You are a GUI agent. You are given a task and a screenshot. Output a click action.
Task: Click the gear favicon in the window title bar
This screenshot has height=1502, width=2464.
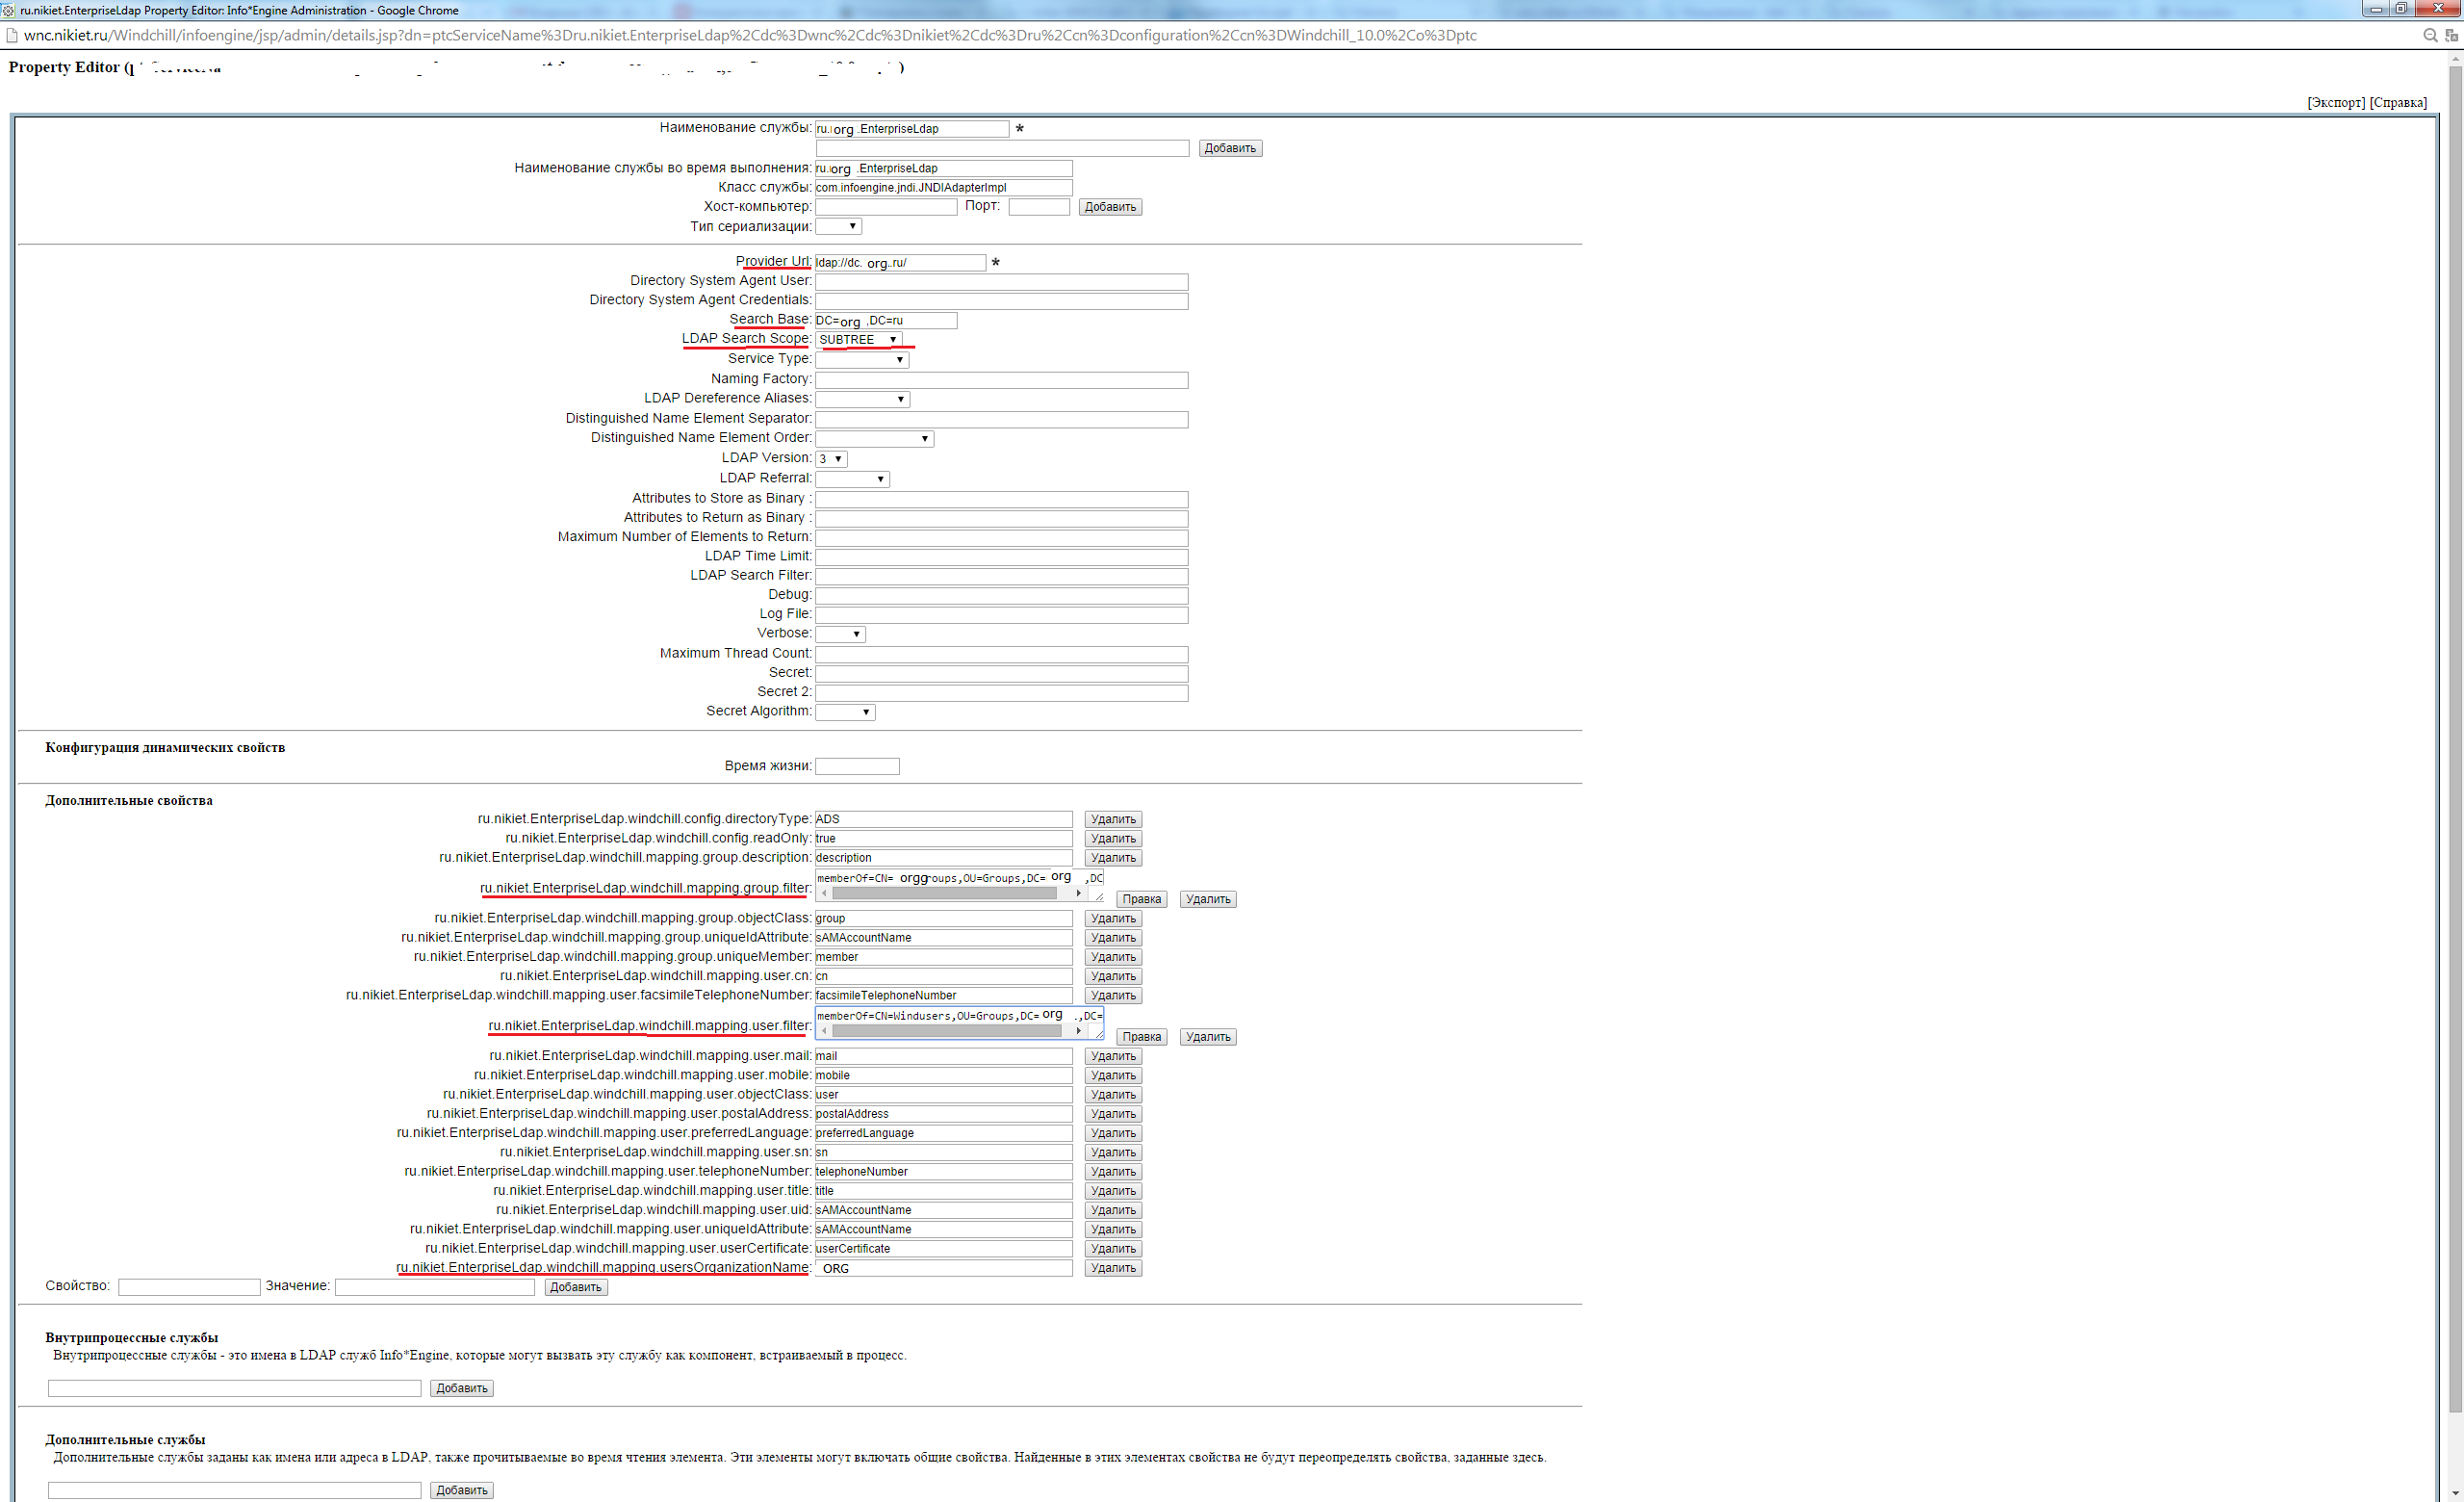[8, 10]
